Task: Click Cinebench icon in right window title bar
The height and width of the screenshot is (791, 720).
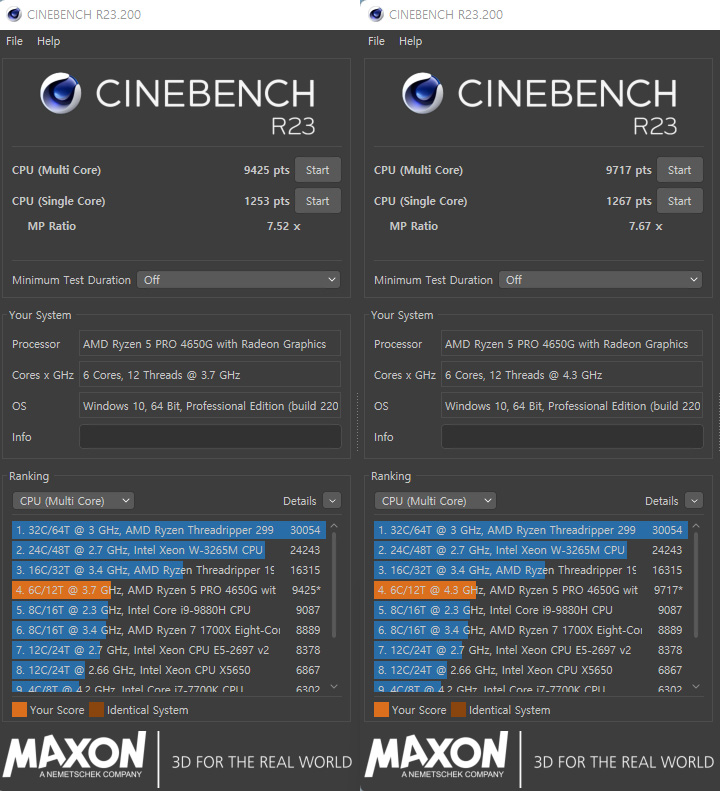Action: tap(376, 14)
